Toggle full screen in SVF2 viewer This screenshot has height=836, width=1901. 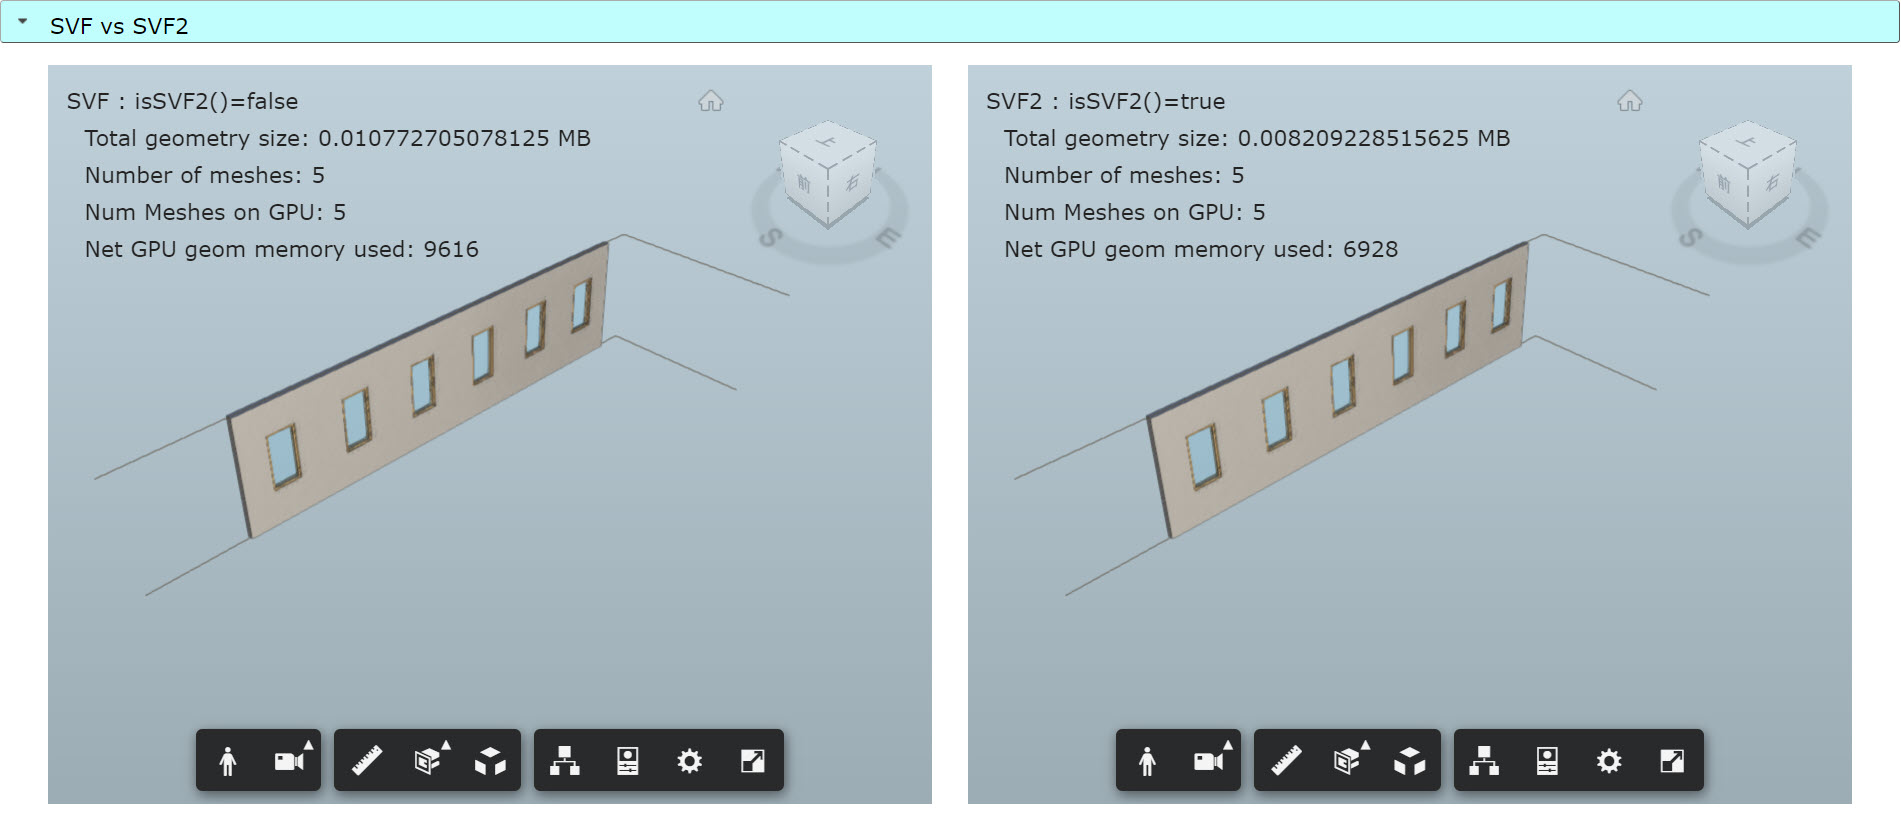1673,761
